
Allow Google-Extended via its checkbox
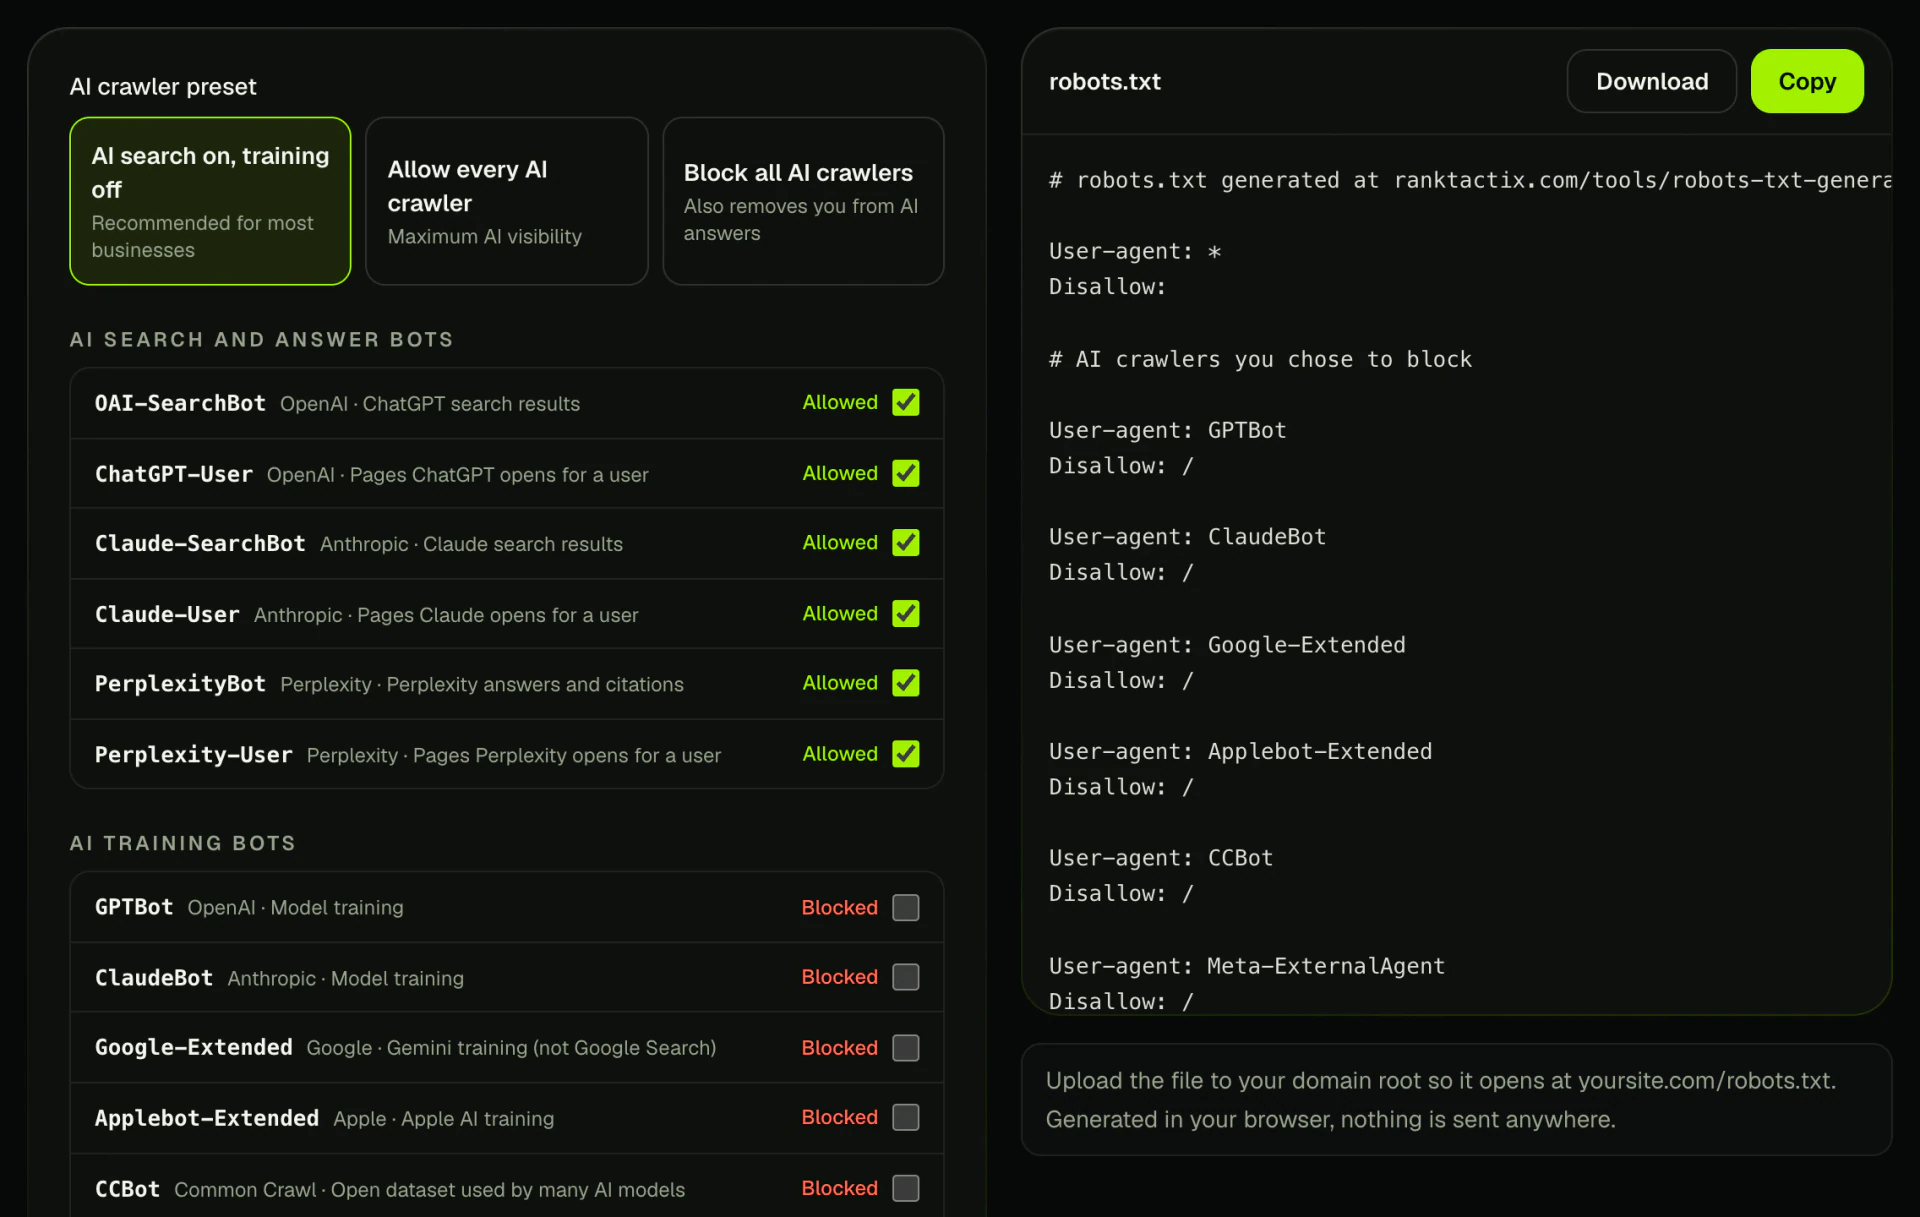[905, 1047]
